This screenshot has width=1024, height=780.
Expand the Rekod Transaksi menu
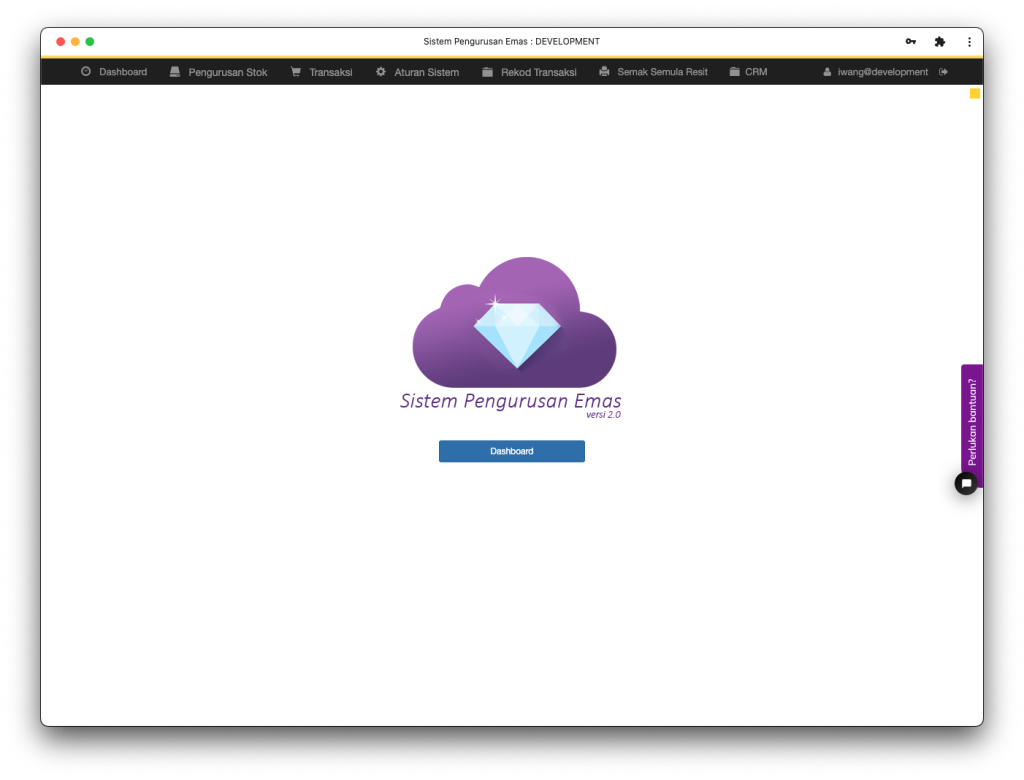point(538,72)
